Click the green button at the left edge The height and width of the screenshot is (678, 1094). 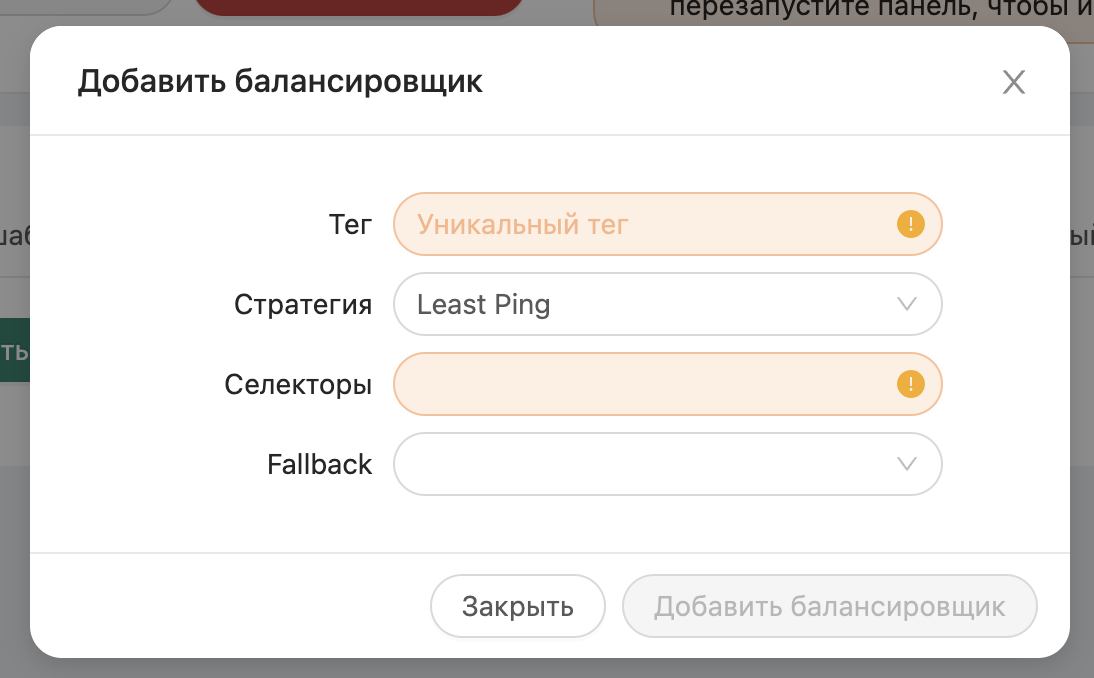click(x=15, y=350)
